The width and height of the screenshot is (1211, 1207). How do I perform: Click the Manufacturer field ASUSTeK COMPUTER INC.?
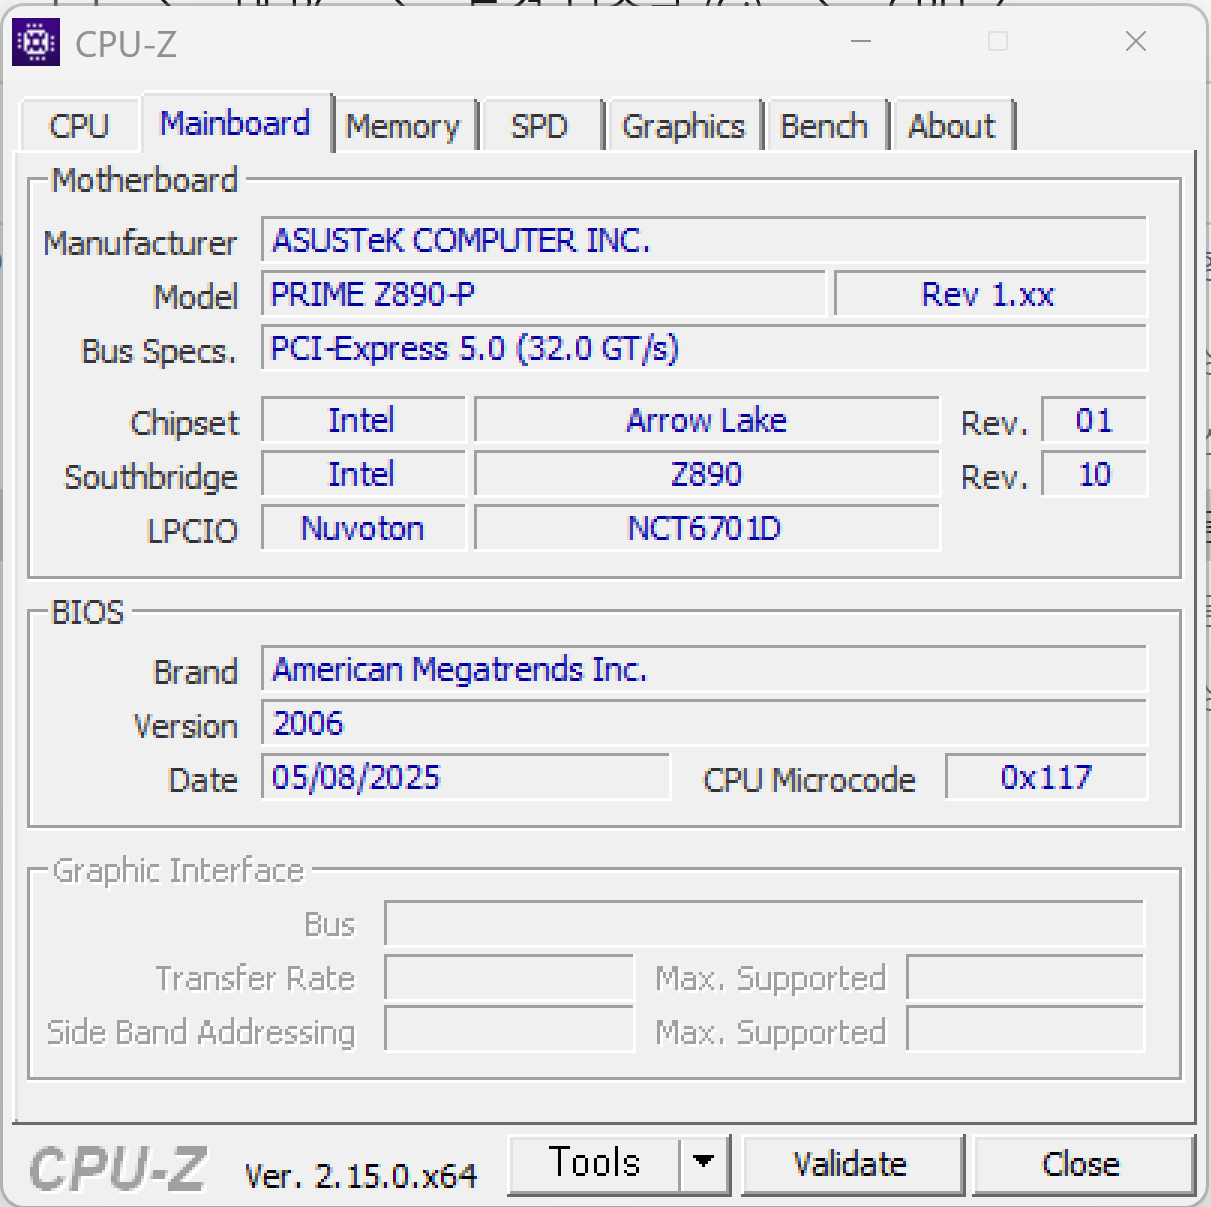pyautogui.click(x=704, y=240)
